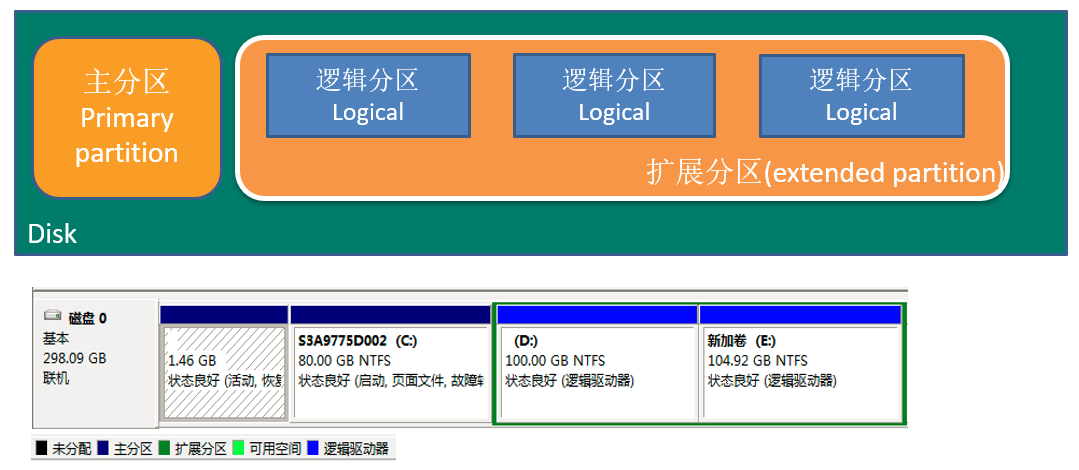1079x470 pixels.
Task: Select the S3A9775D002 (C:) partition
Action: tap(389, 372)
